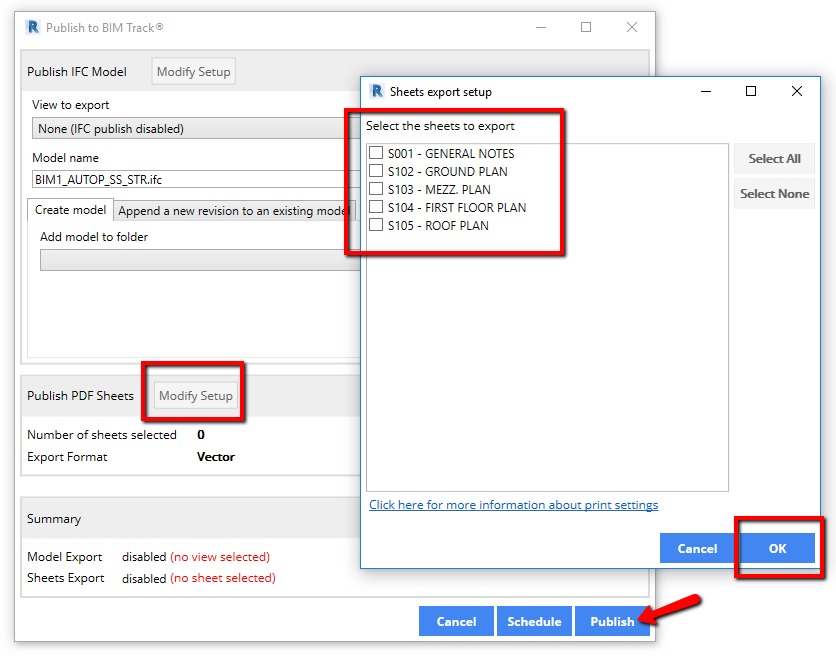
Task: Tick the S103 - MEZZ. PLAN checkbox
Action: coord(376,189)
